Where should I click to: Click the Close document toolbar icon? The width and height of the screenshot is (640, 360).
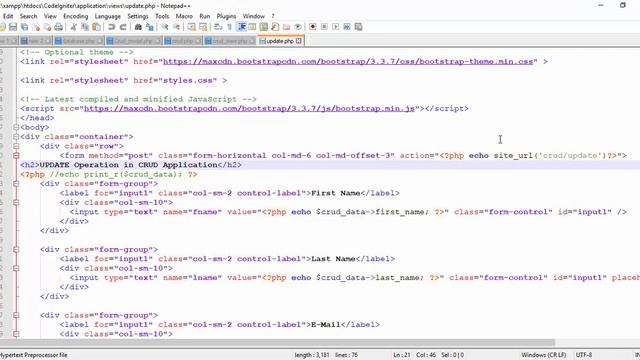click(x=36, y=27)
